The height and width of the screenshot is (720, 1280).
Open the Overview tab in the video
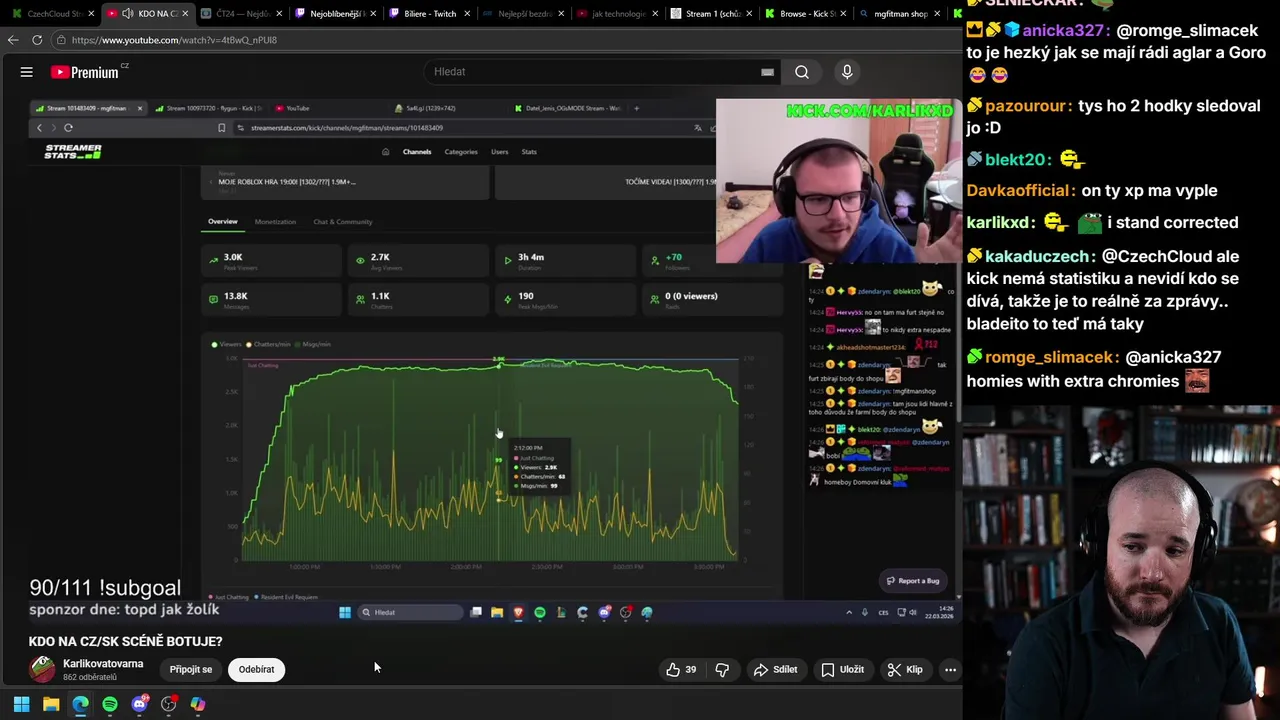pyautogui.click(x=223, y=222)
